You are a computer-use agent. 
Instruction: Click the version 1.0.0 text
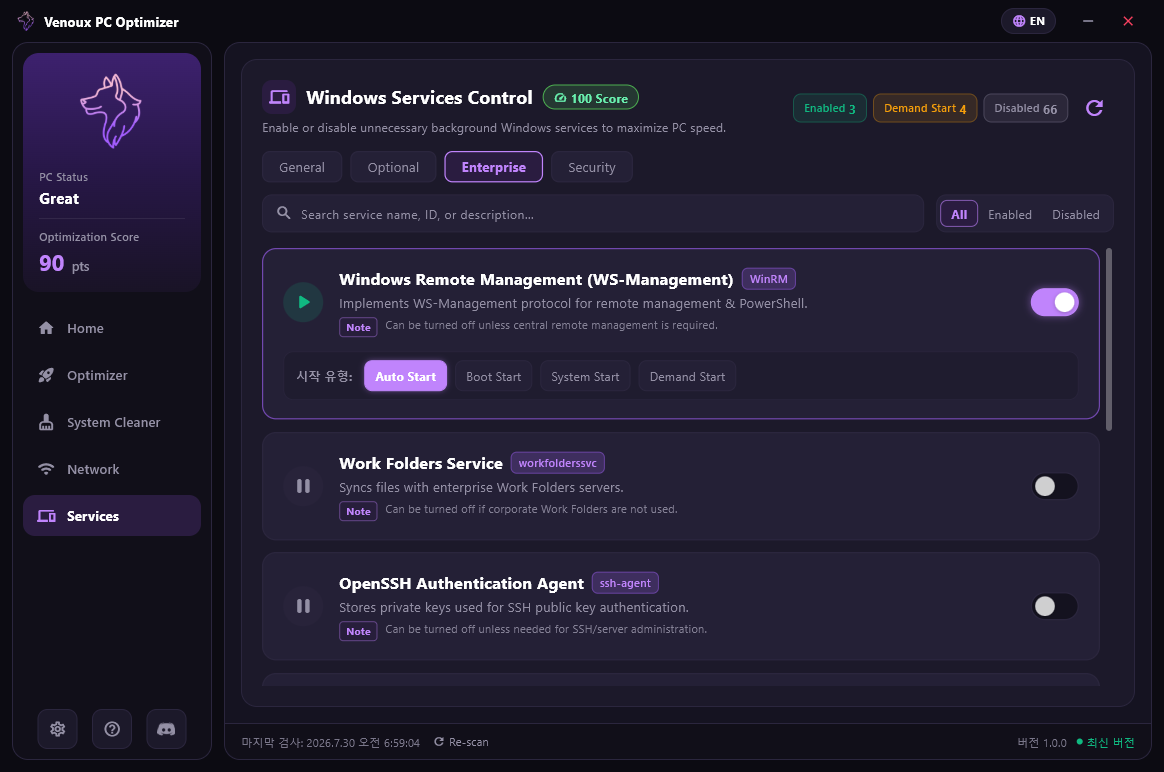click(1042, 743)
